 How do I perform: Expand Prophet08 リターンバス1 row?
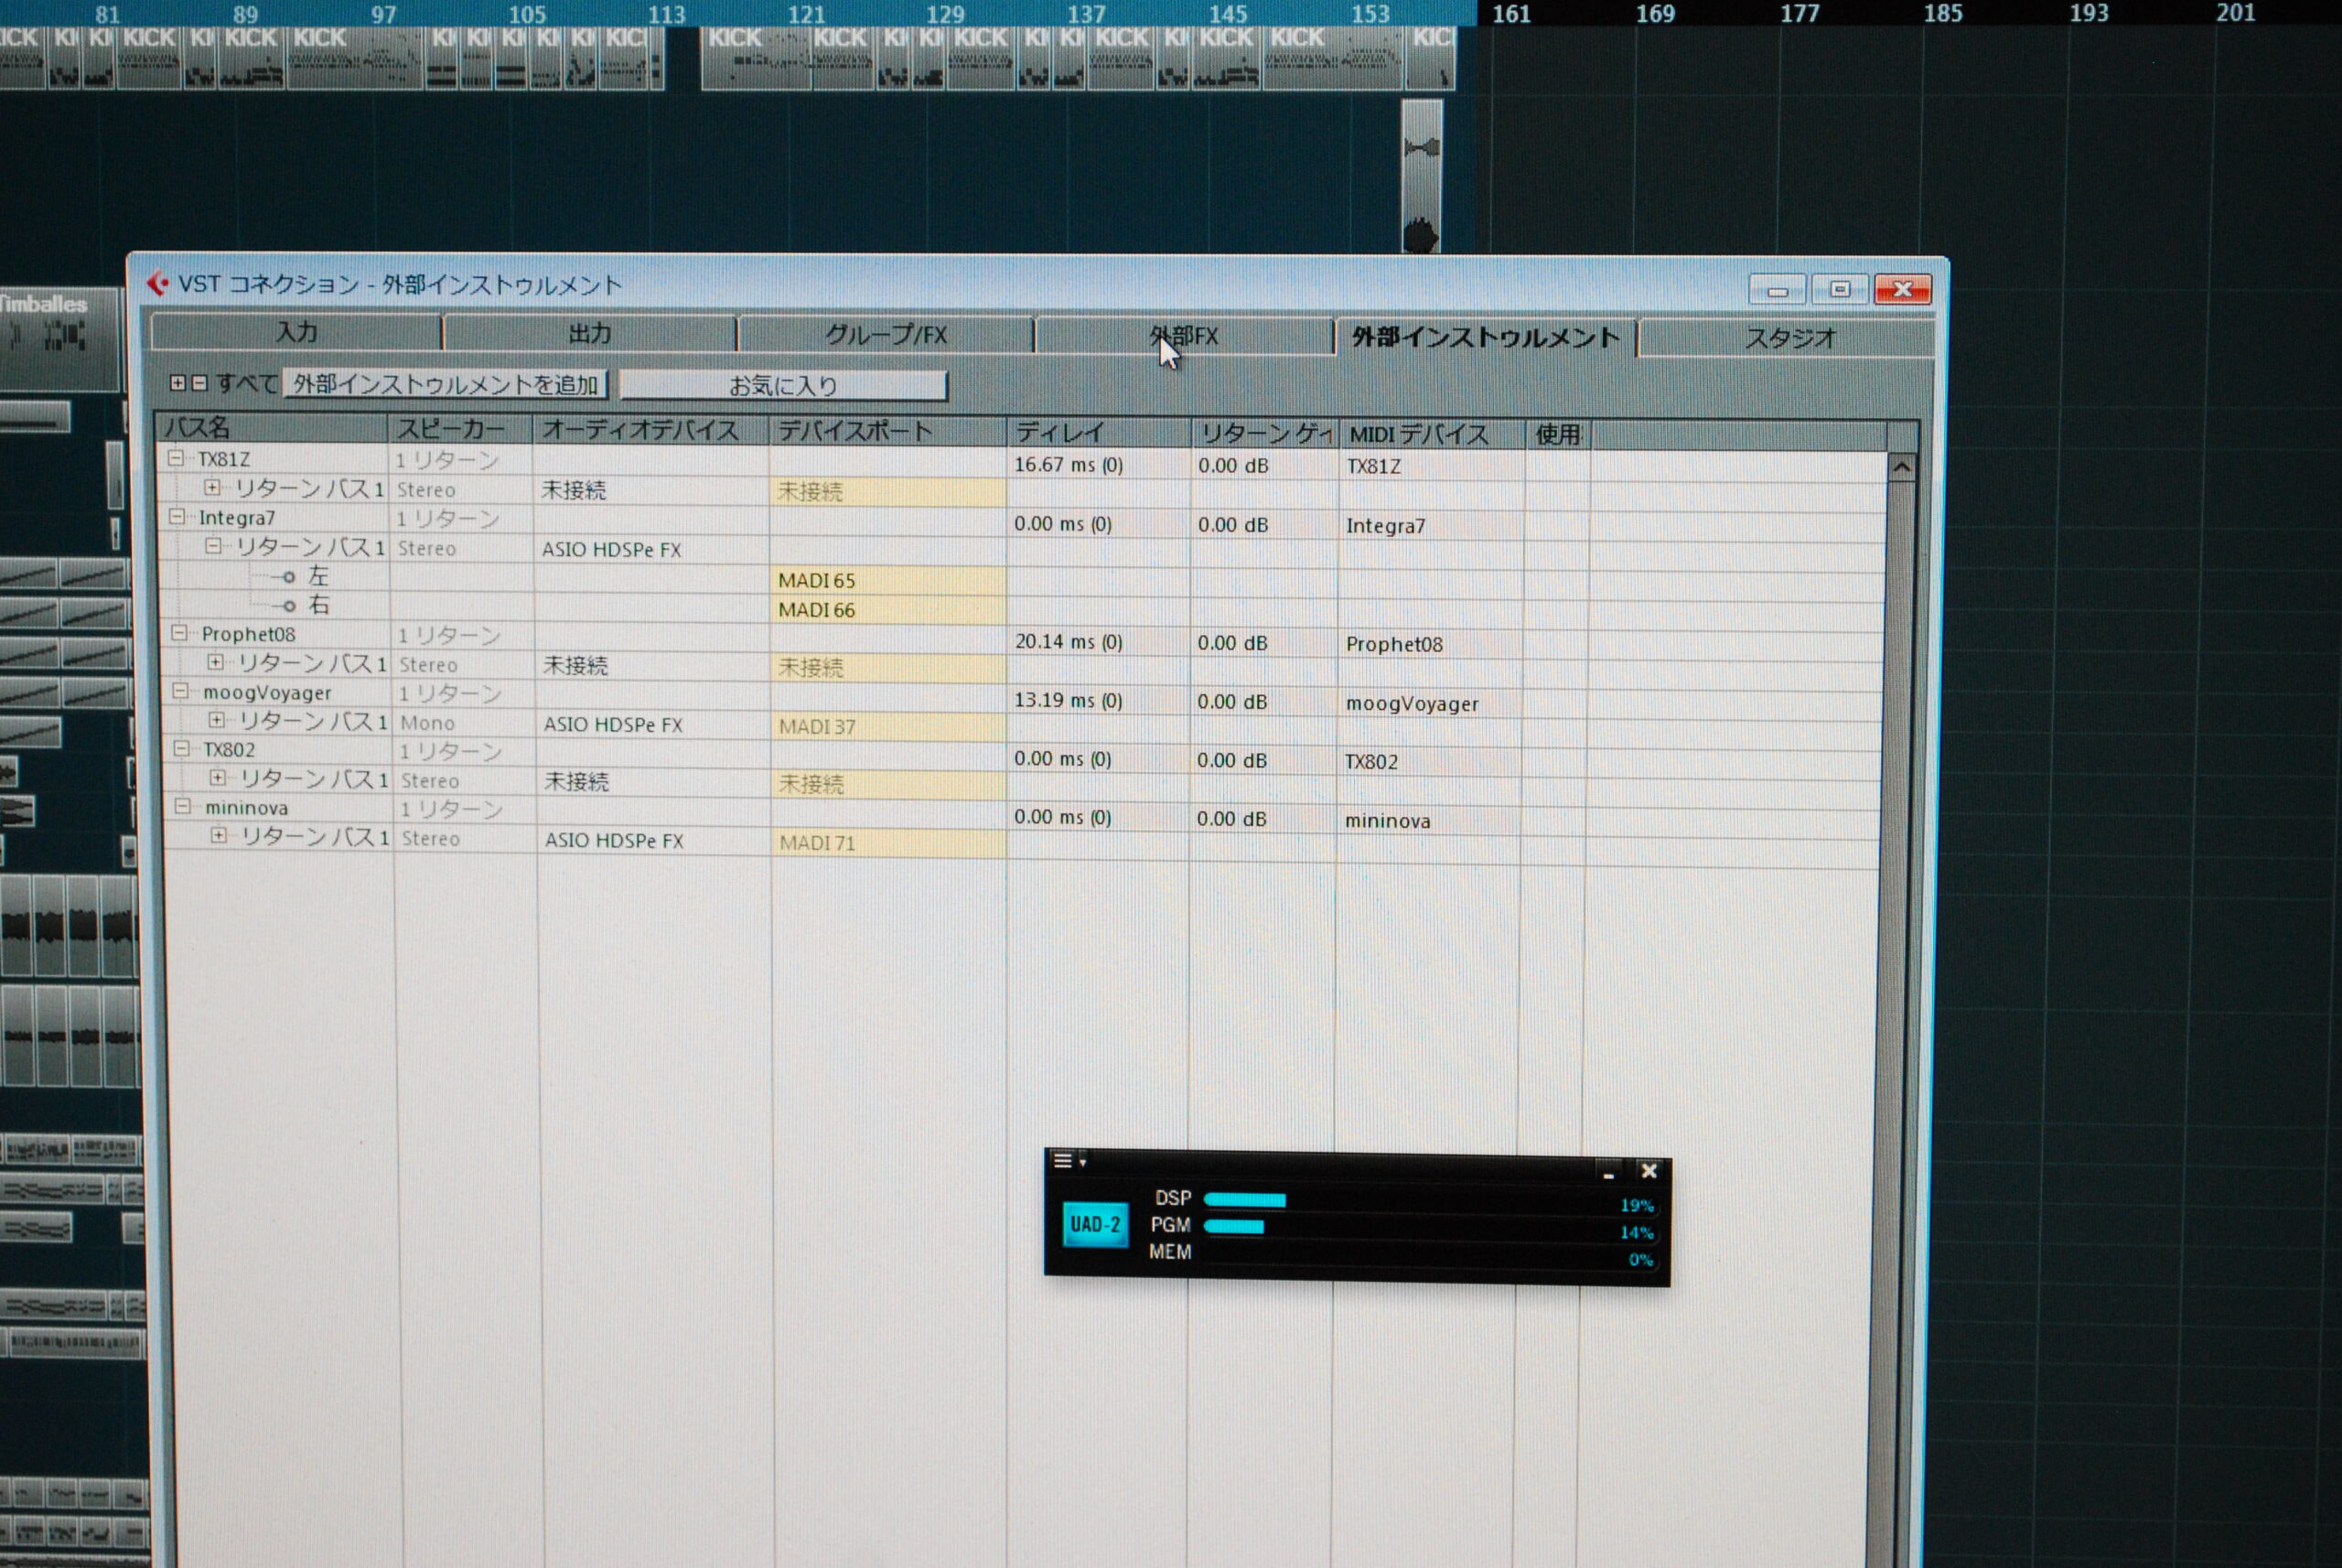[215, 662]
